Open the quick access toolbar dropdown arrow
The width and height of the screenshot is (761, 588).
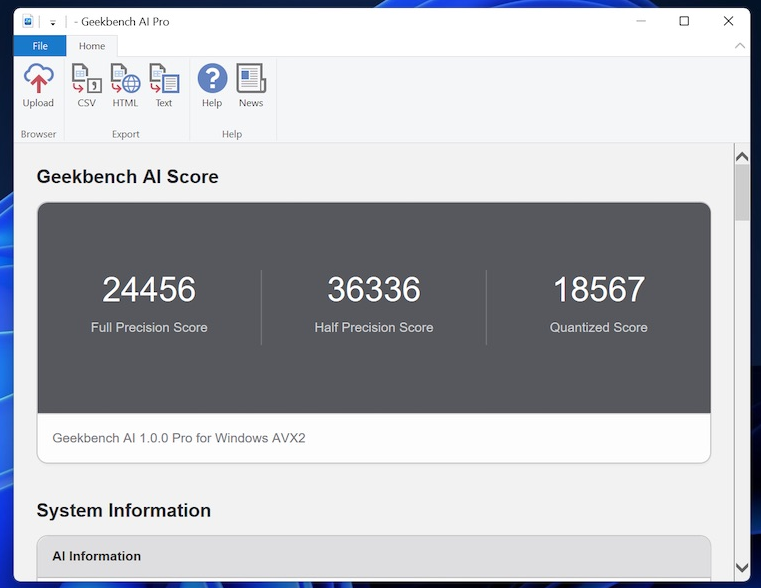tap(53, 22)
